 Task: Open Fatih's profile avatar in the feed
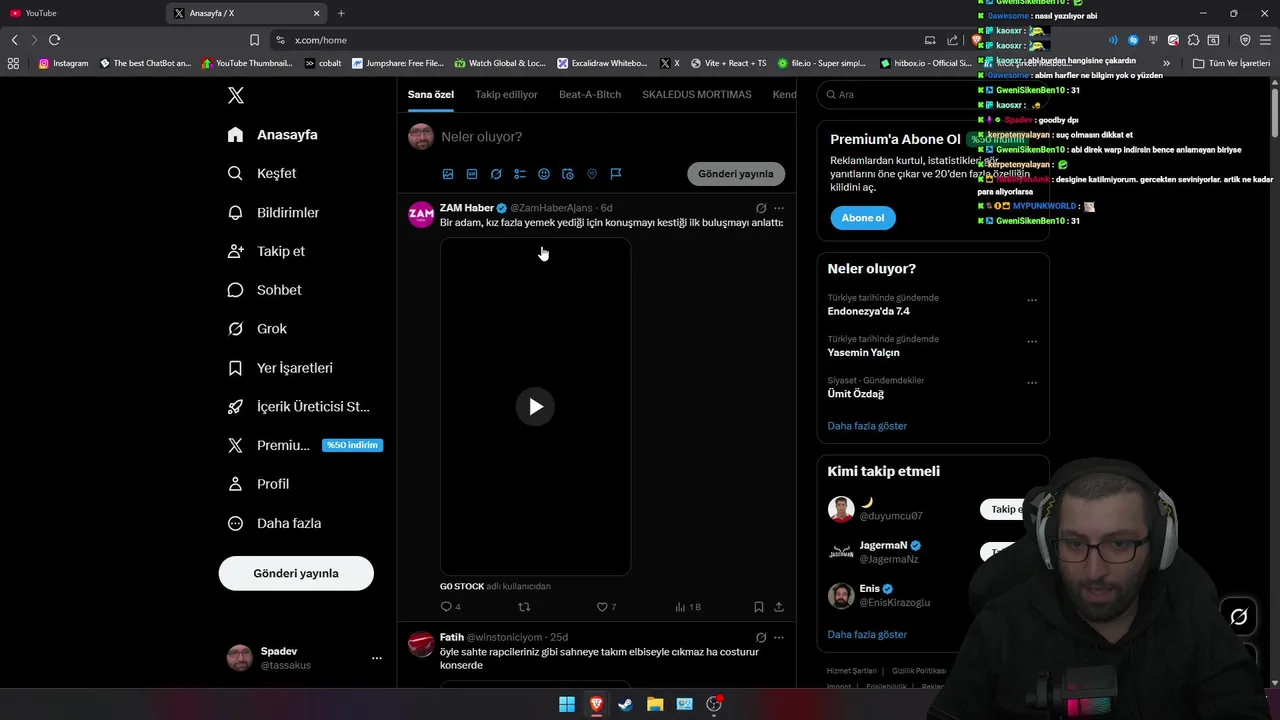pos(421,644)
